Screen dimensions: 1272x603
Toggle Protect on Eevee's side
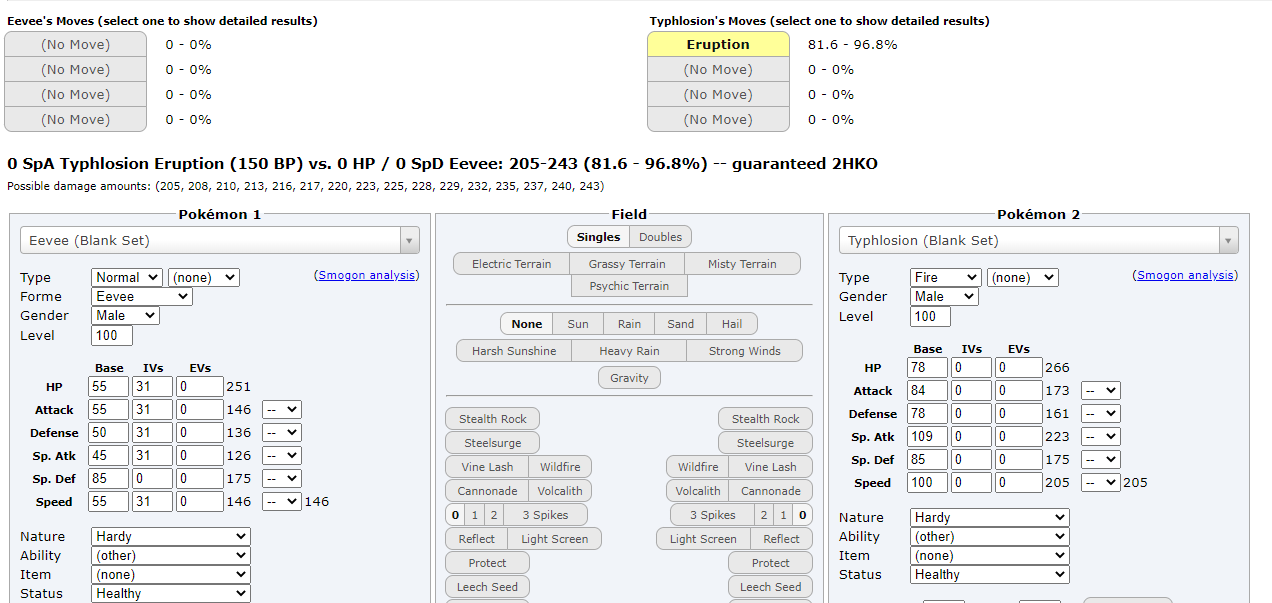coord(488,563)
